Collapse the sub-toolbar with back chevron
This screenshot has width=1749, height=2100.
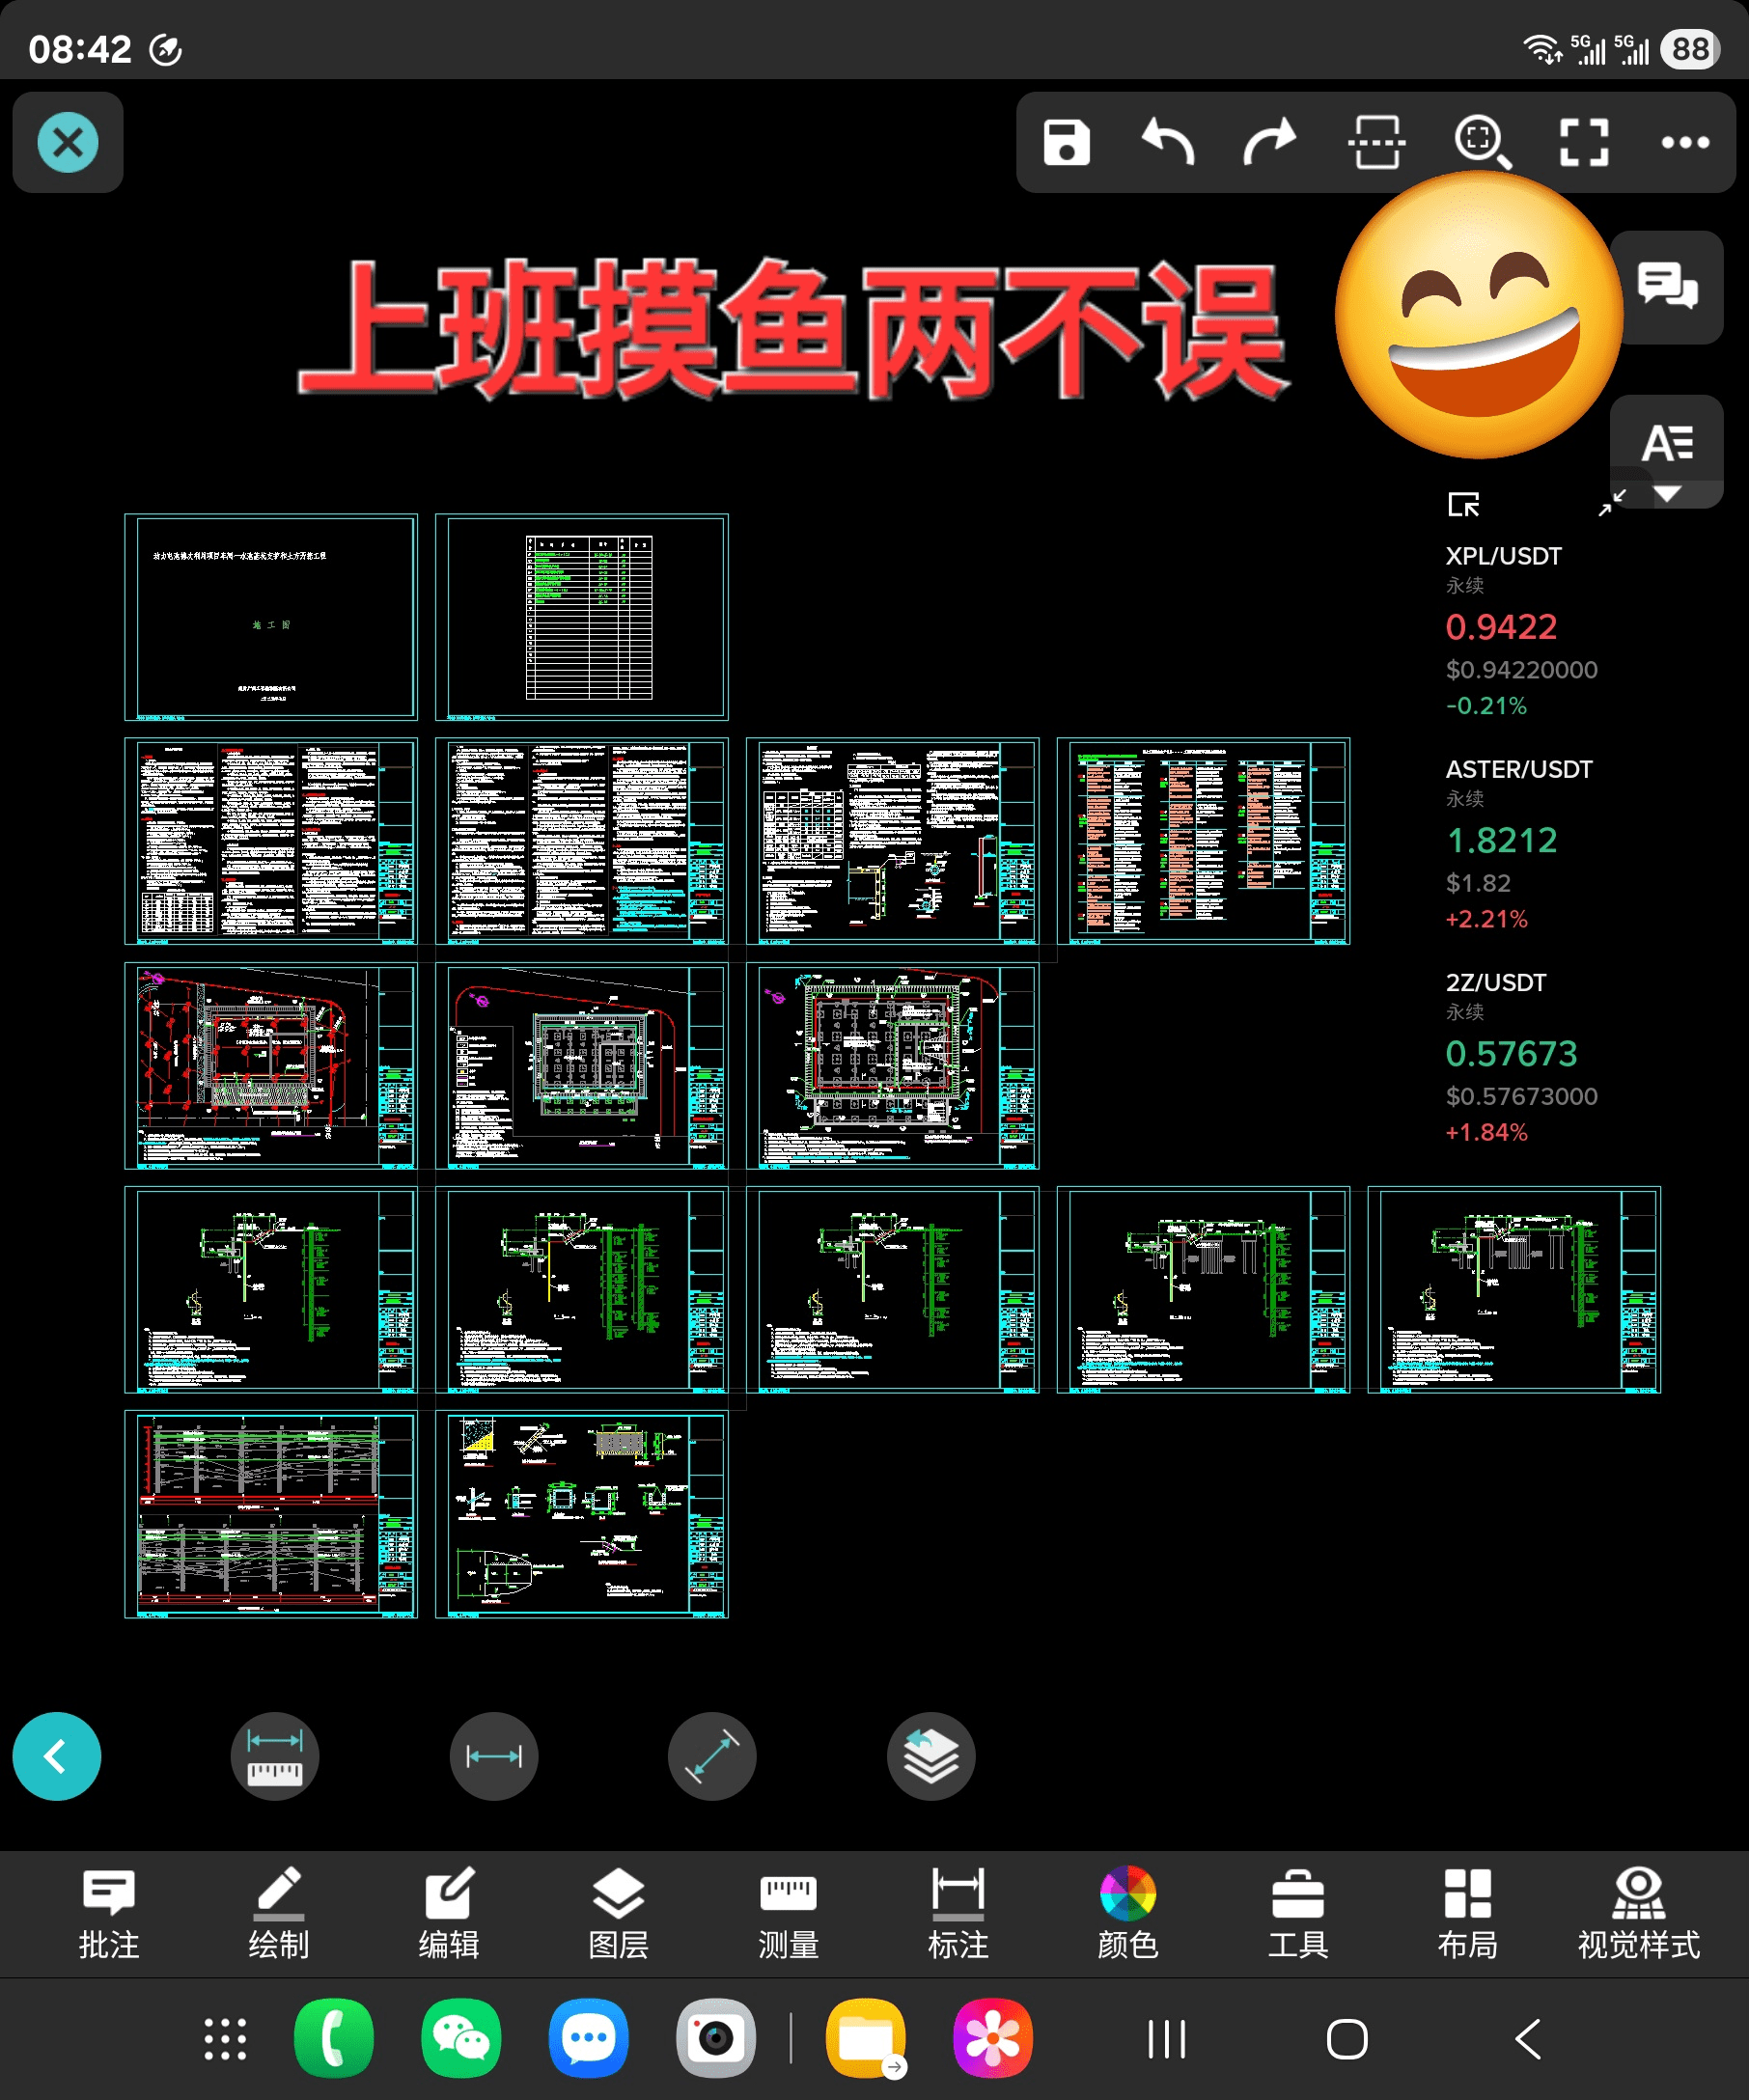pos(57,1756)
